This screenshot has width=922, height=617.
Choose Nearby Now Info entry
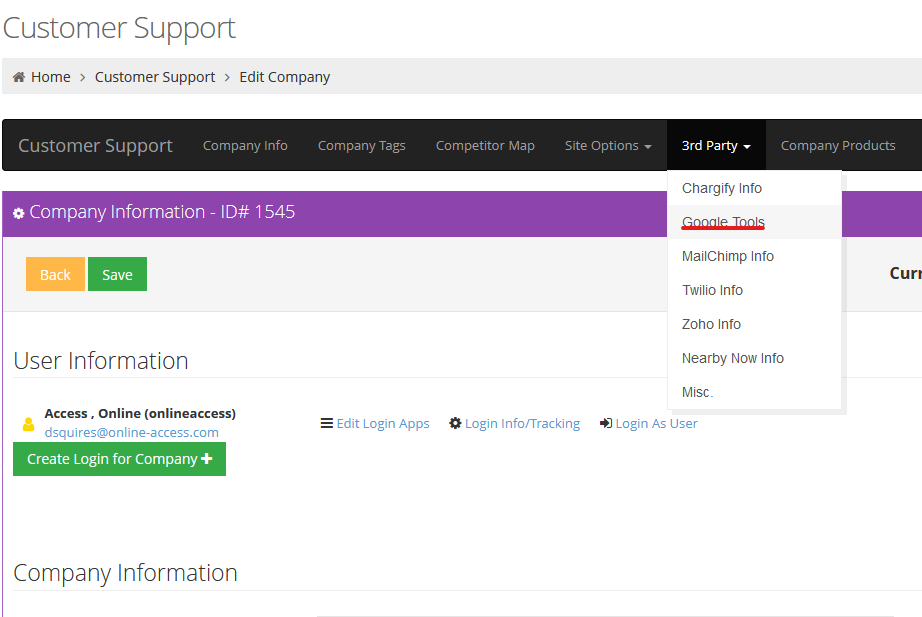732,358
